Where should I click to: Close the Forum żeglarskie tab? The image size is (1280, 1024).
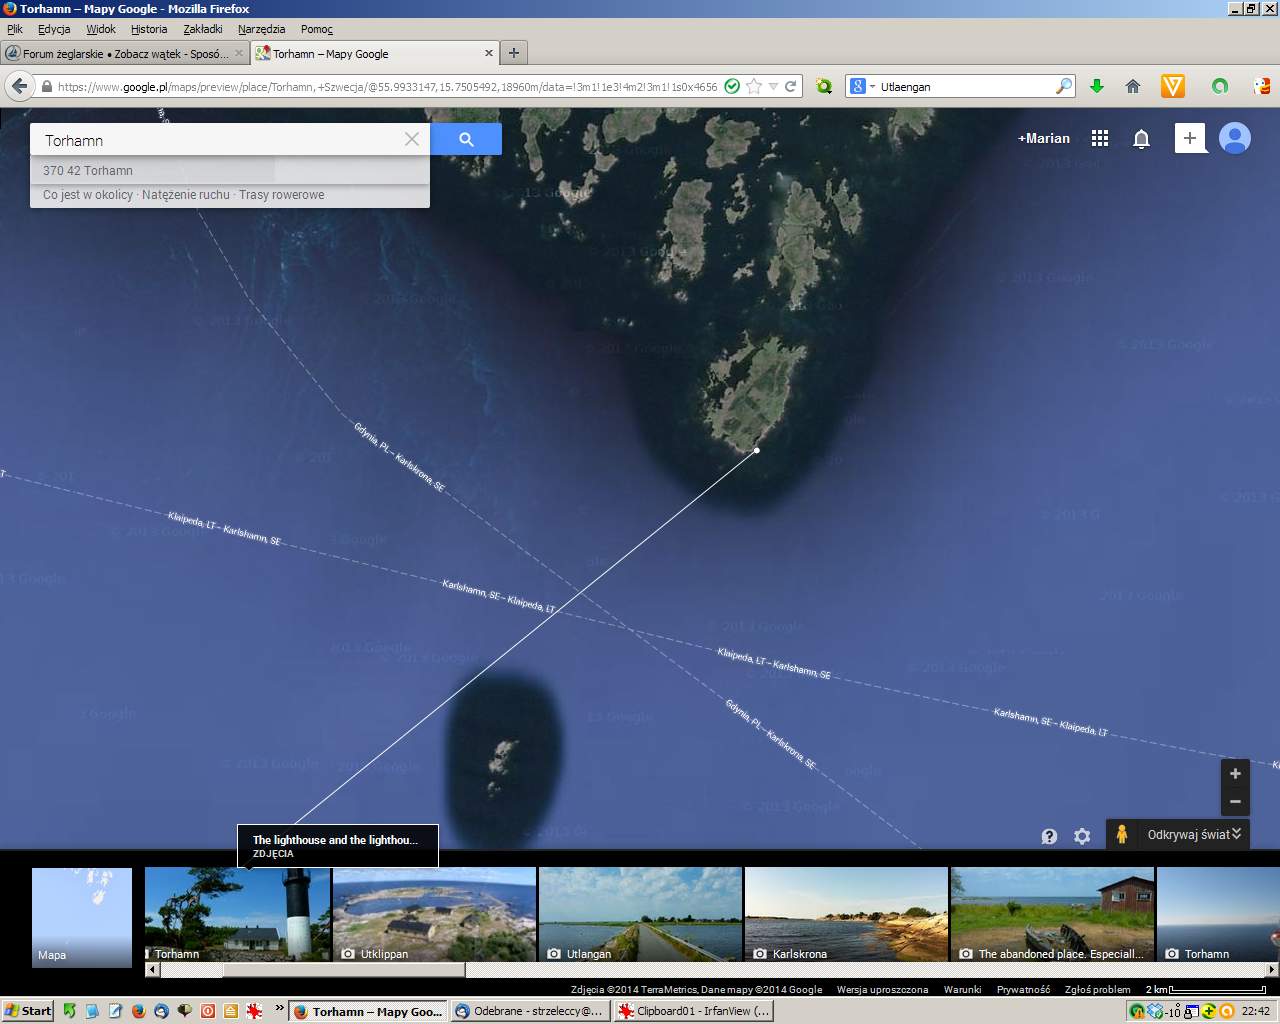click(239, 54)
